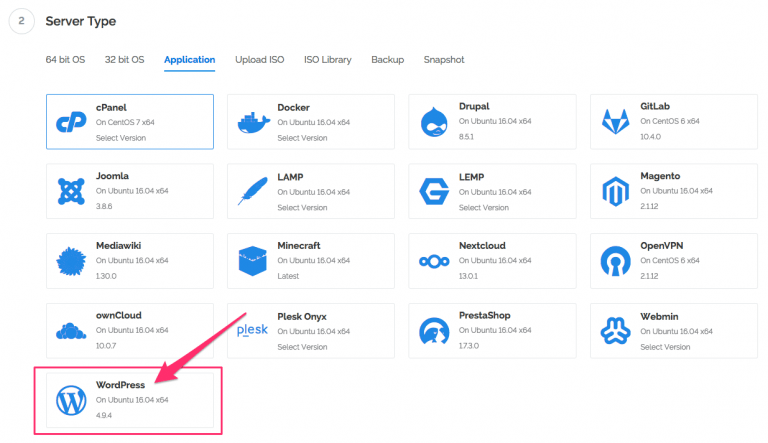768x443 pixels.
Task: Click the plesk logo icon
Action: 252,330
